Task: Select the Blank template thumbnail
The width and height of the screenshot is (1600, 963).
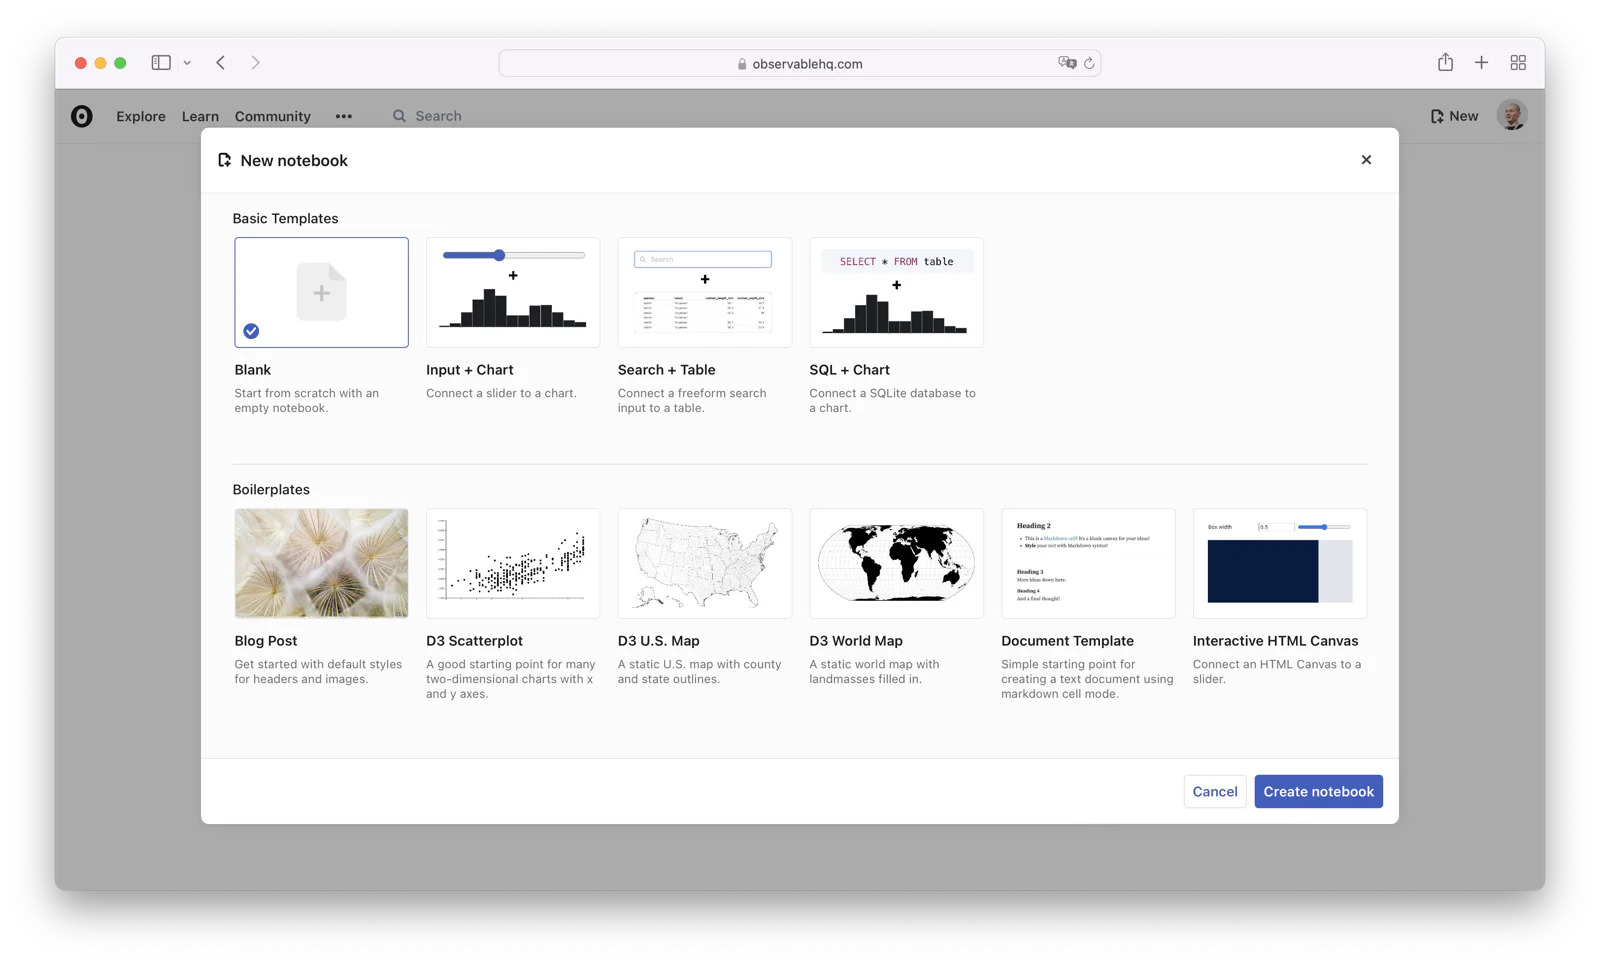Action: 321,292
